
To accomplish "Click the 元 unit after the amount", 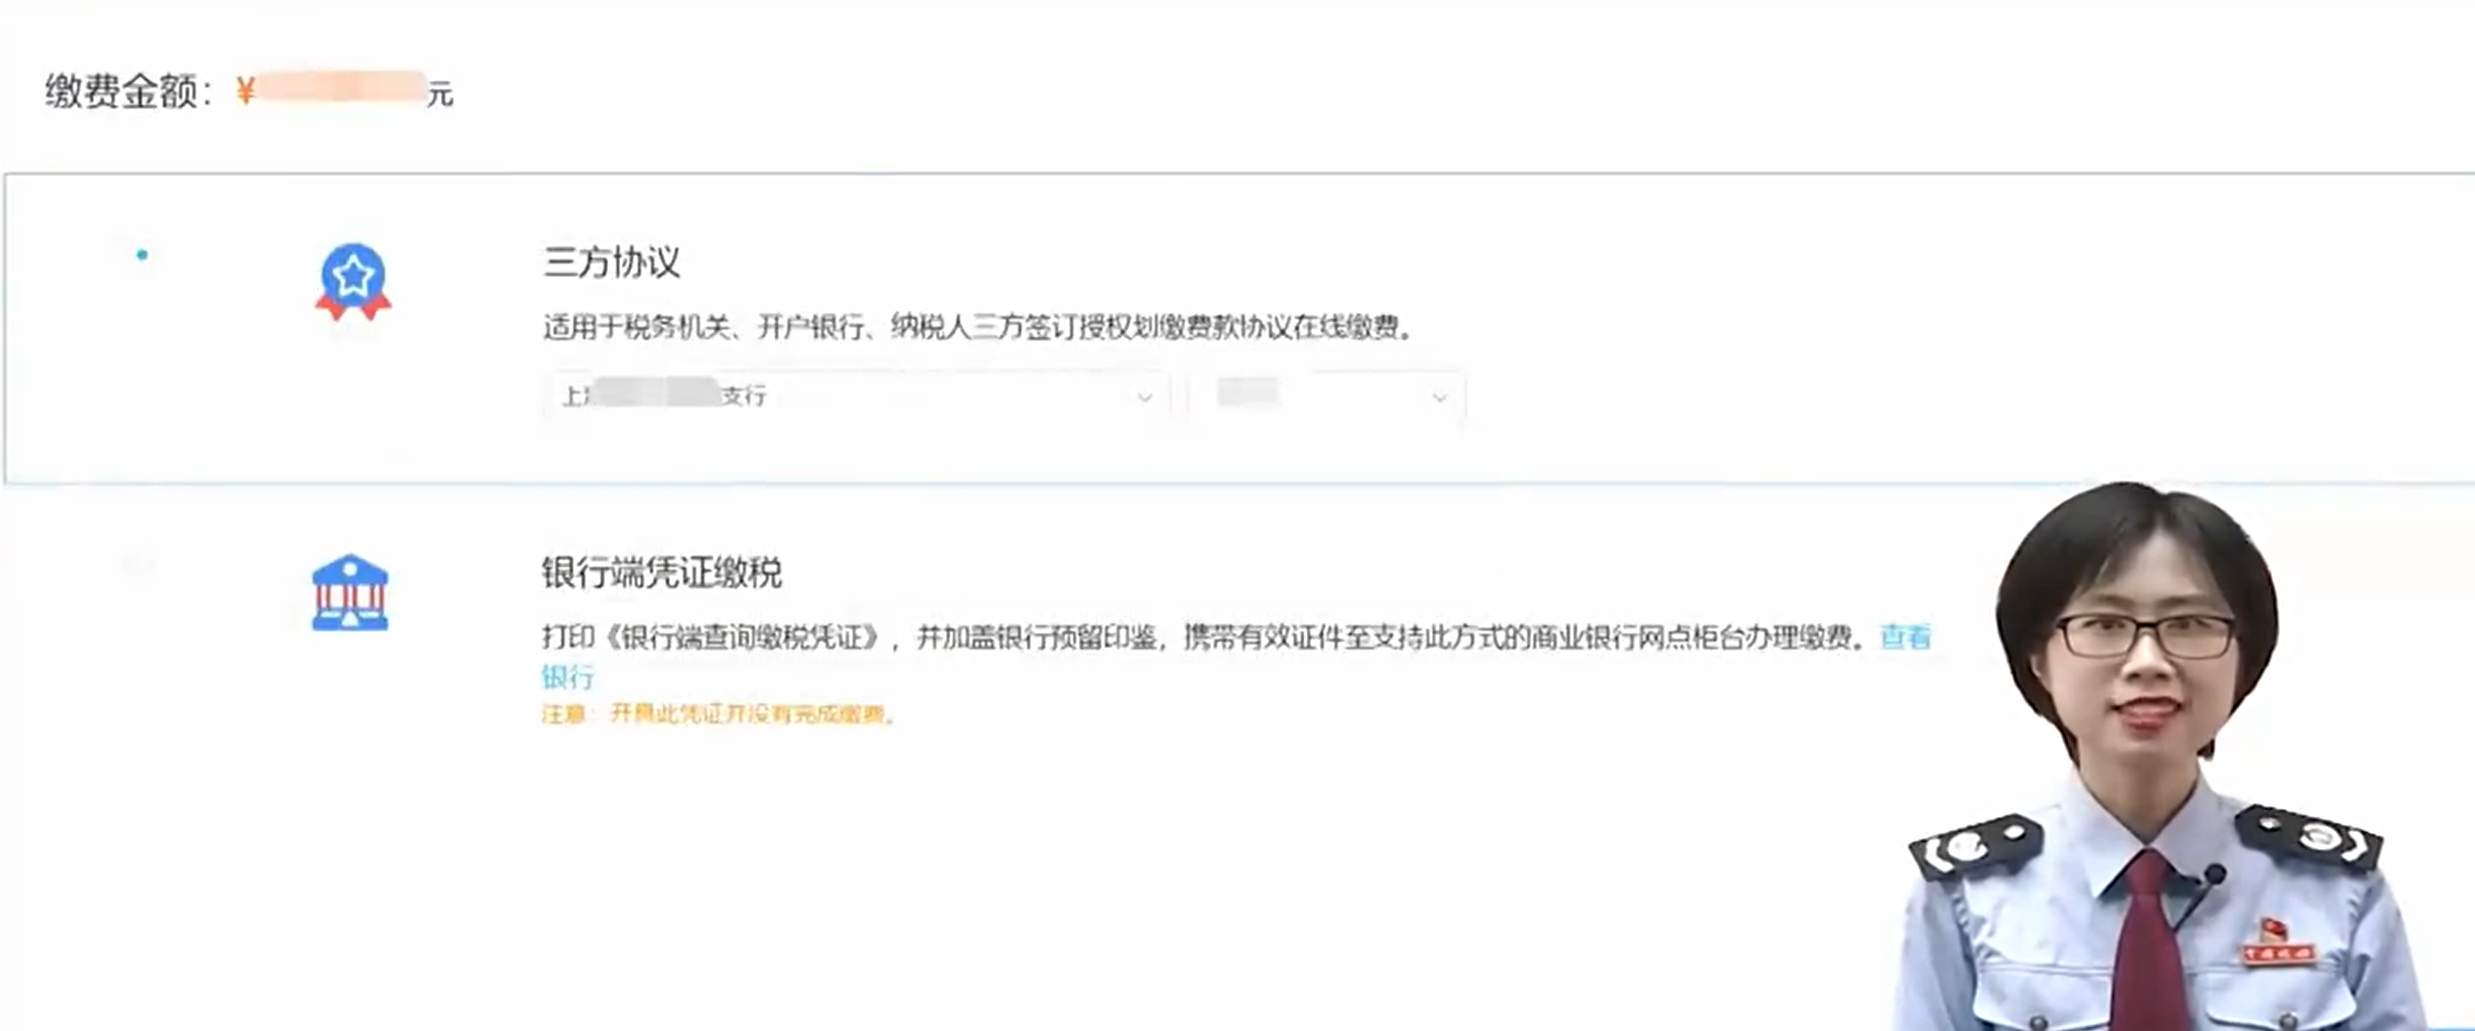I will point(440,95).
